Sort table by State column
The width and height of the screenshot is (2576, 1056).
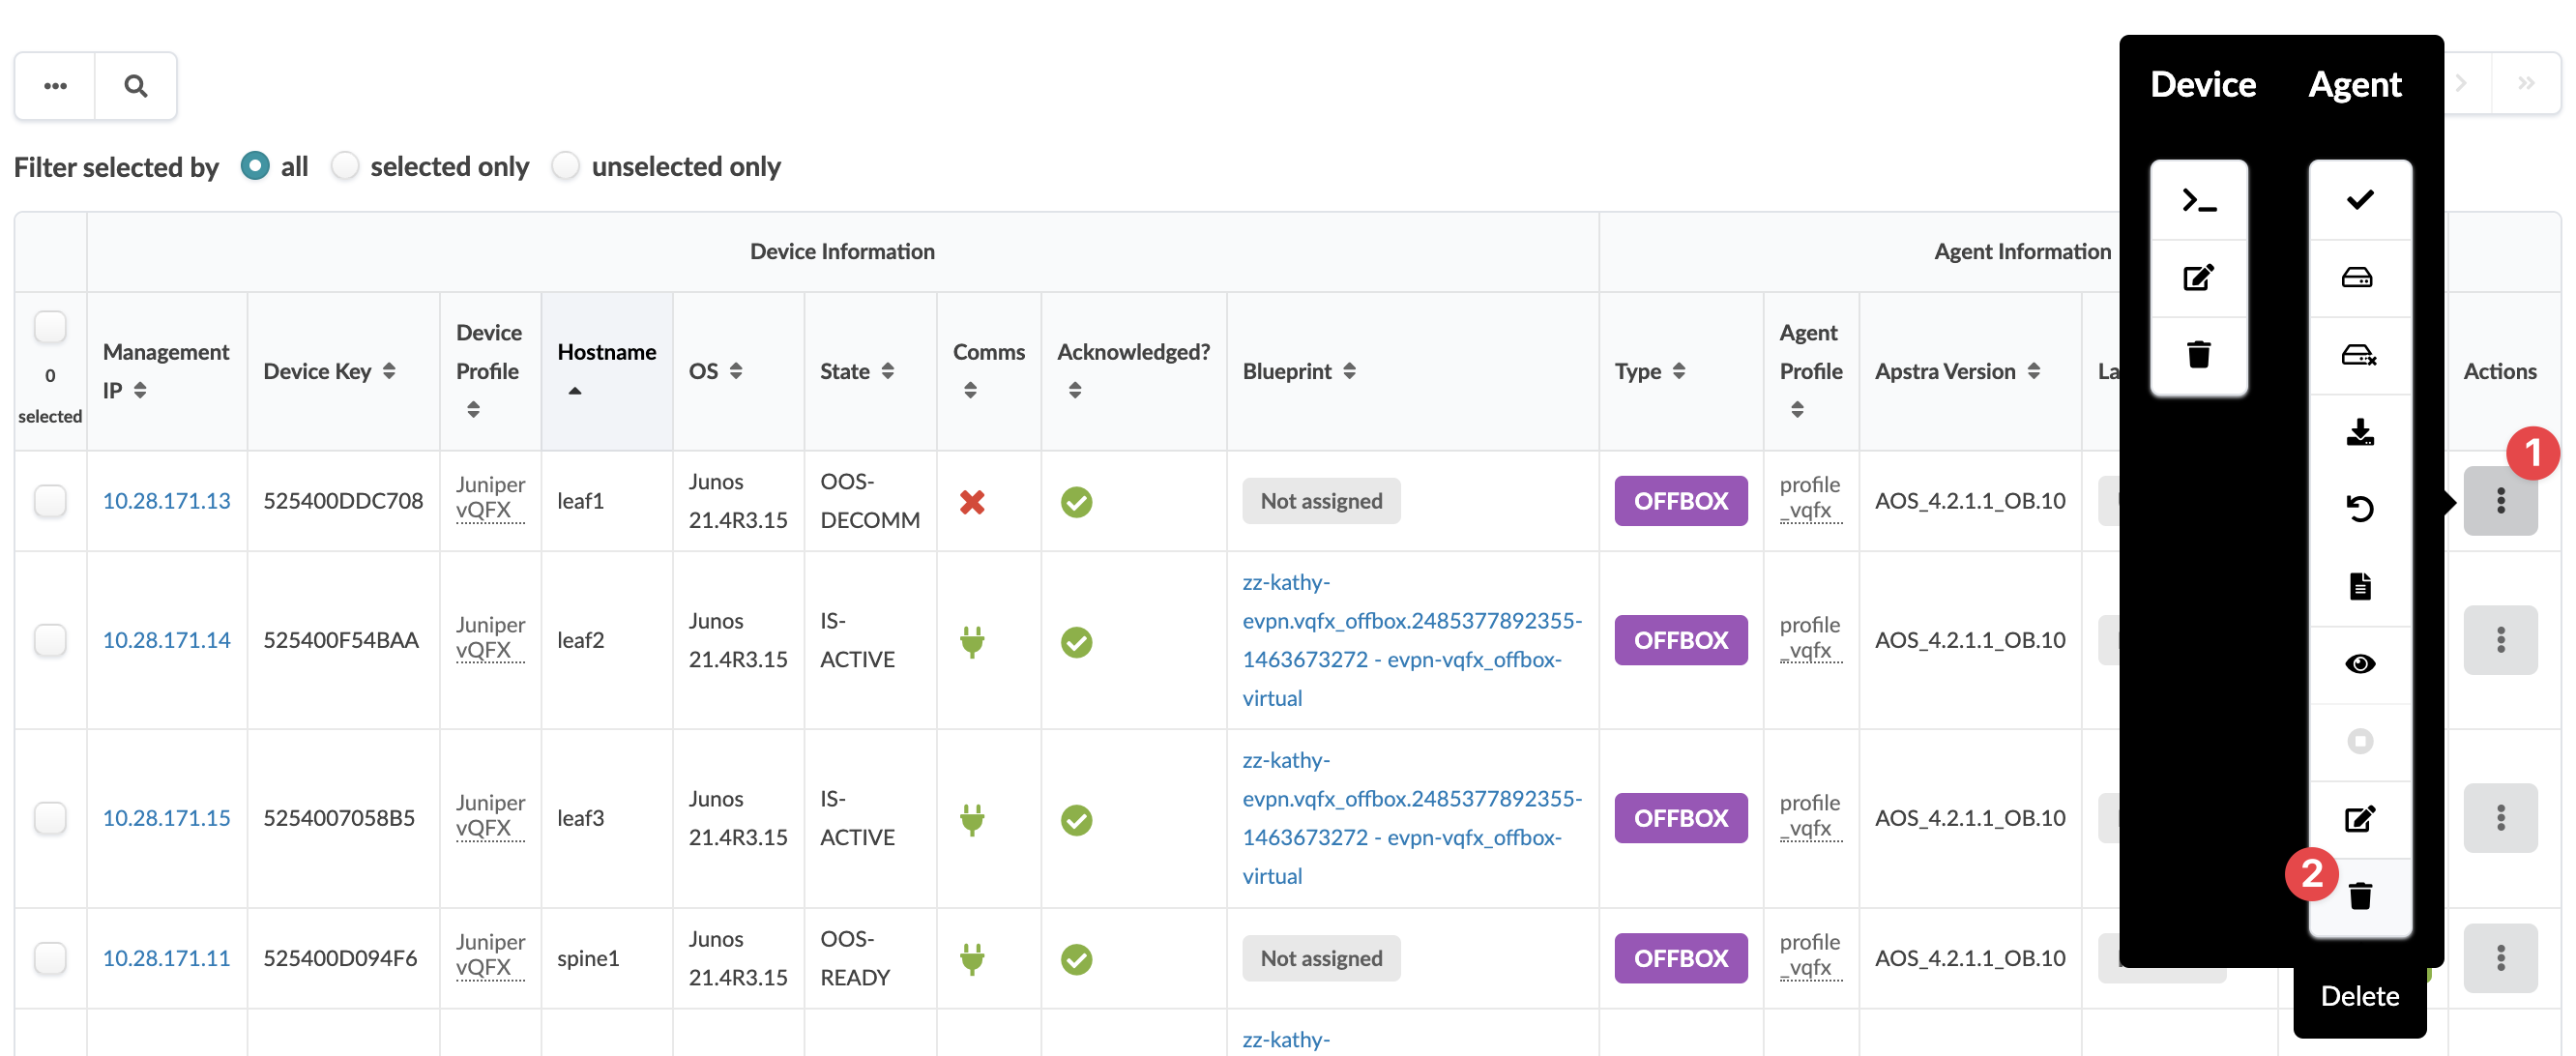887,371
